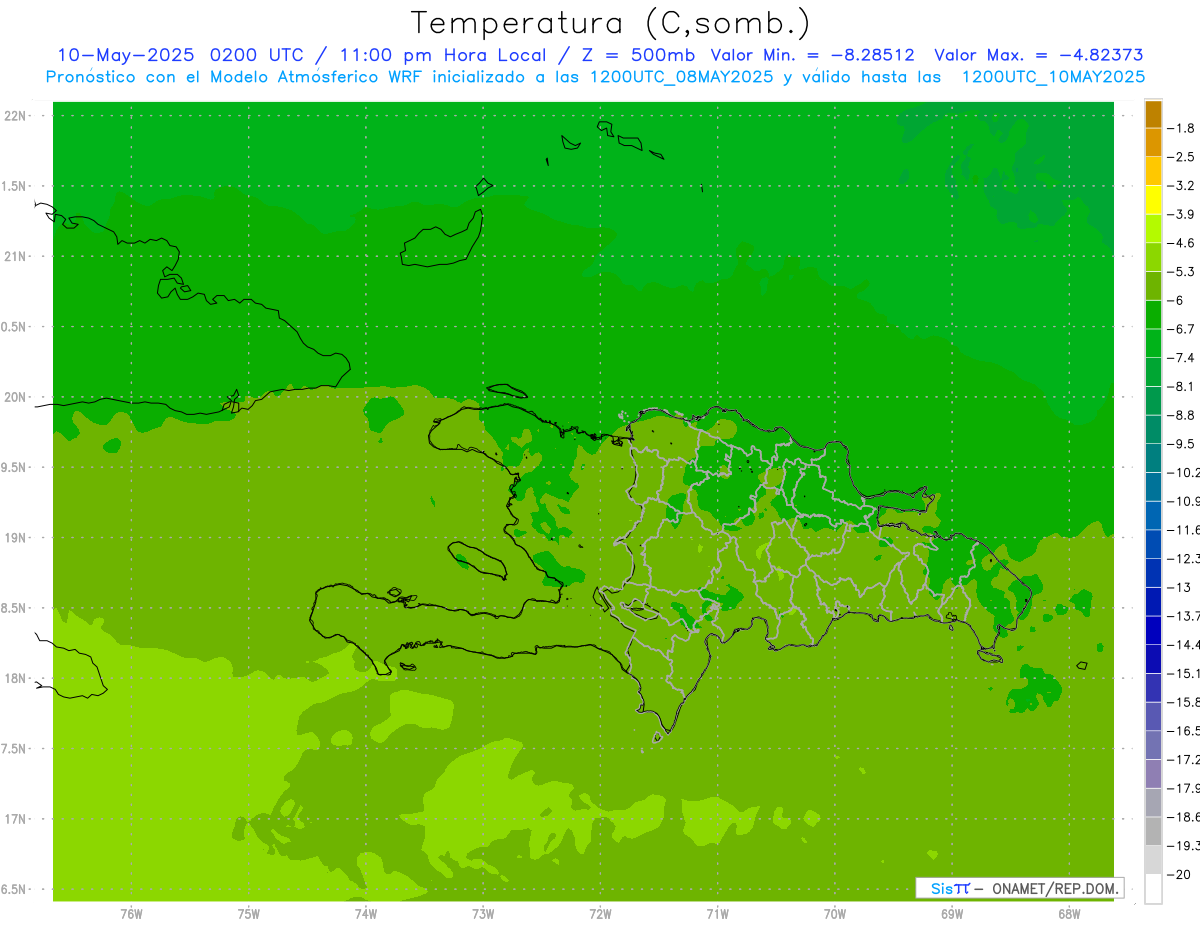Click the '74W' longitude axis label
Image resolution: width=1200 pixels, height=927 pixels.
(365, 915)
